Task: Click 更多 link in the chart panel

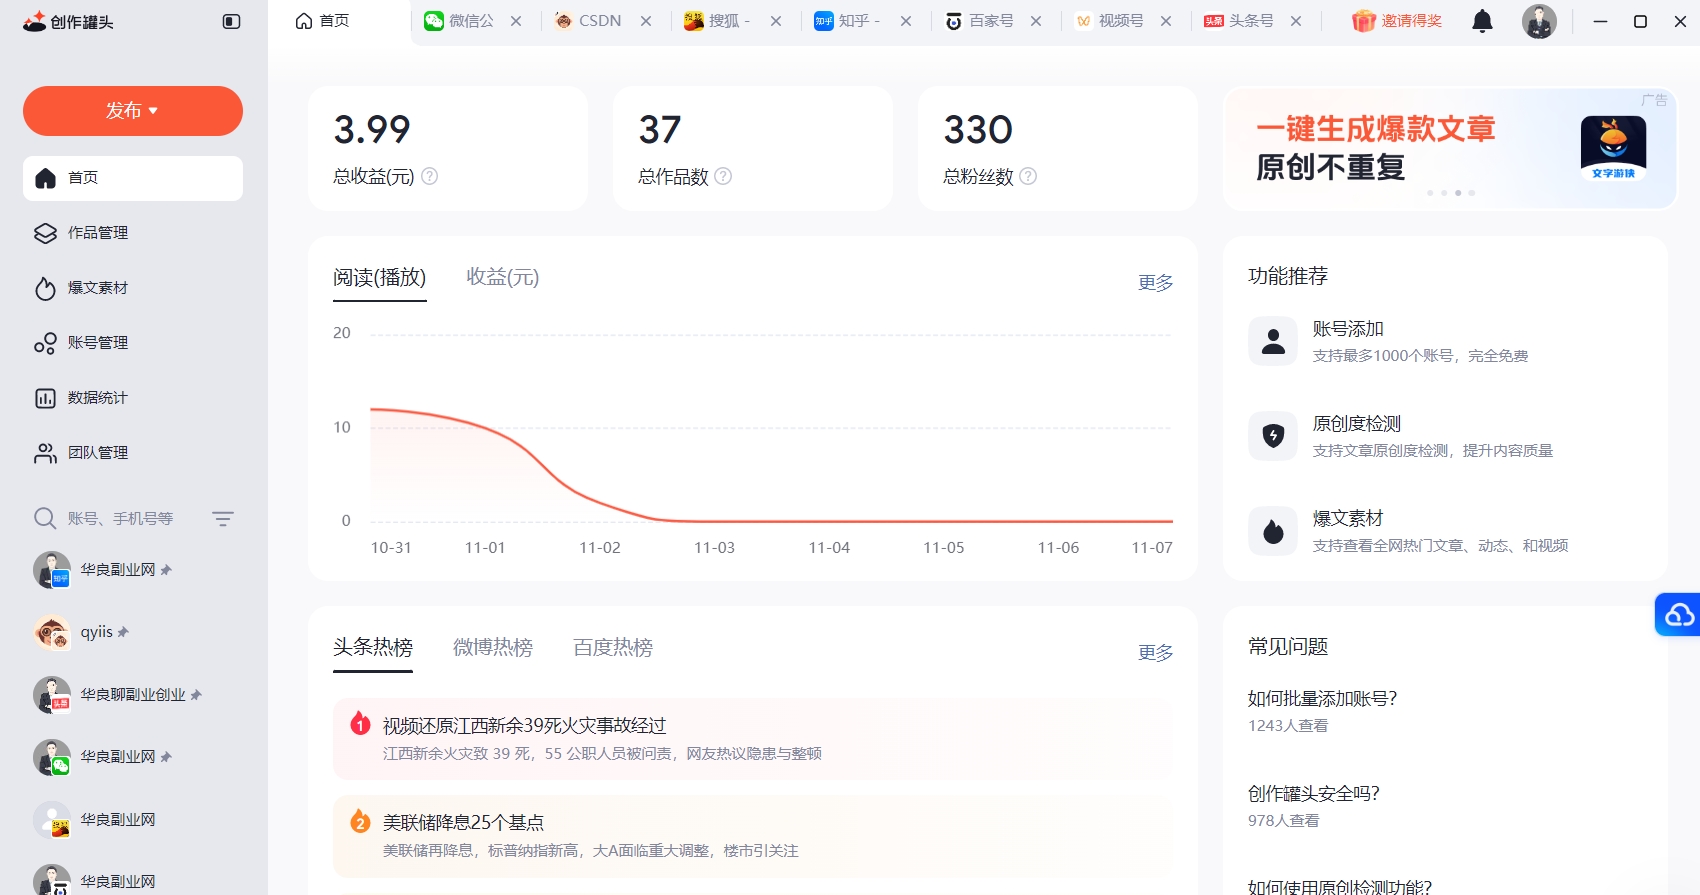Action: [x=1155, y=283]
